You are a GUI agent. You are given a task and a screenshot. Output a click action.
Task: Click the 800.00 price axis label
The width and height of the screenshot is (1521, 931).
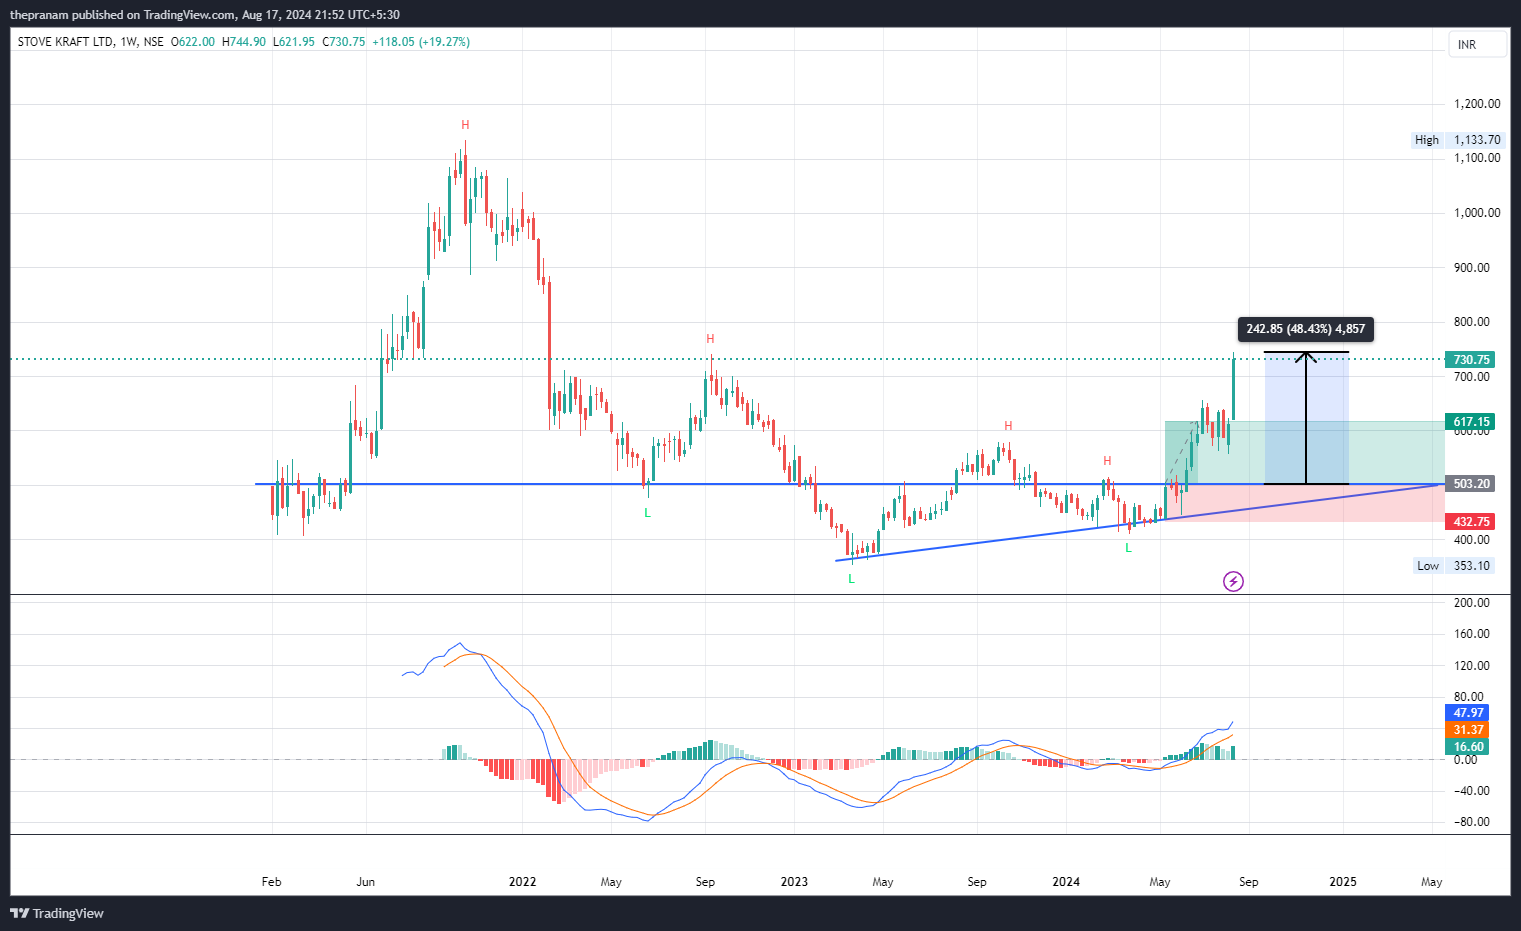[x=1472, y=322]
